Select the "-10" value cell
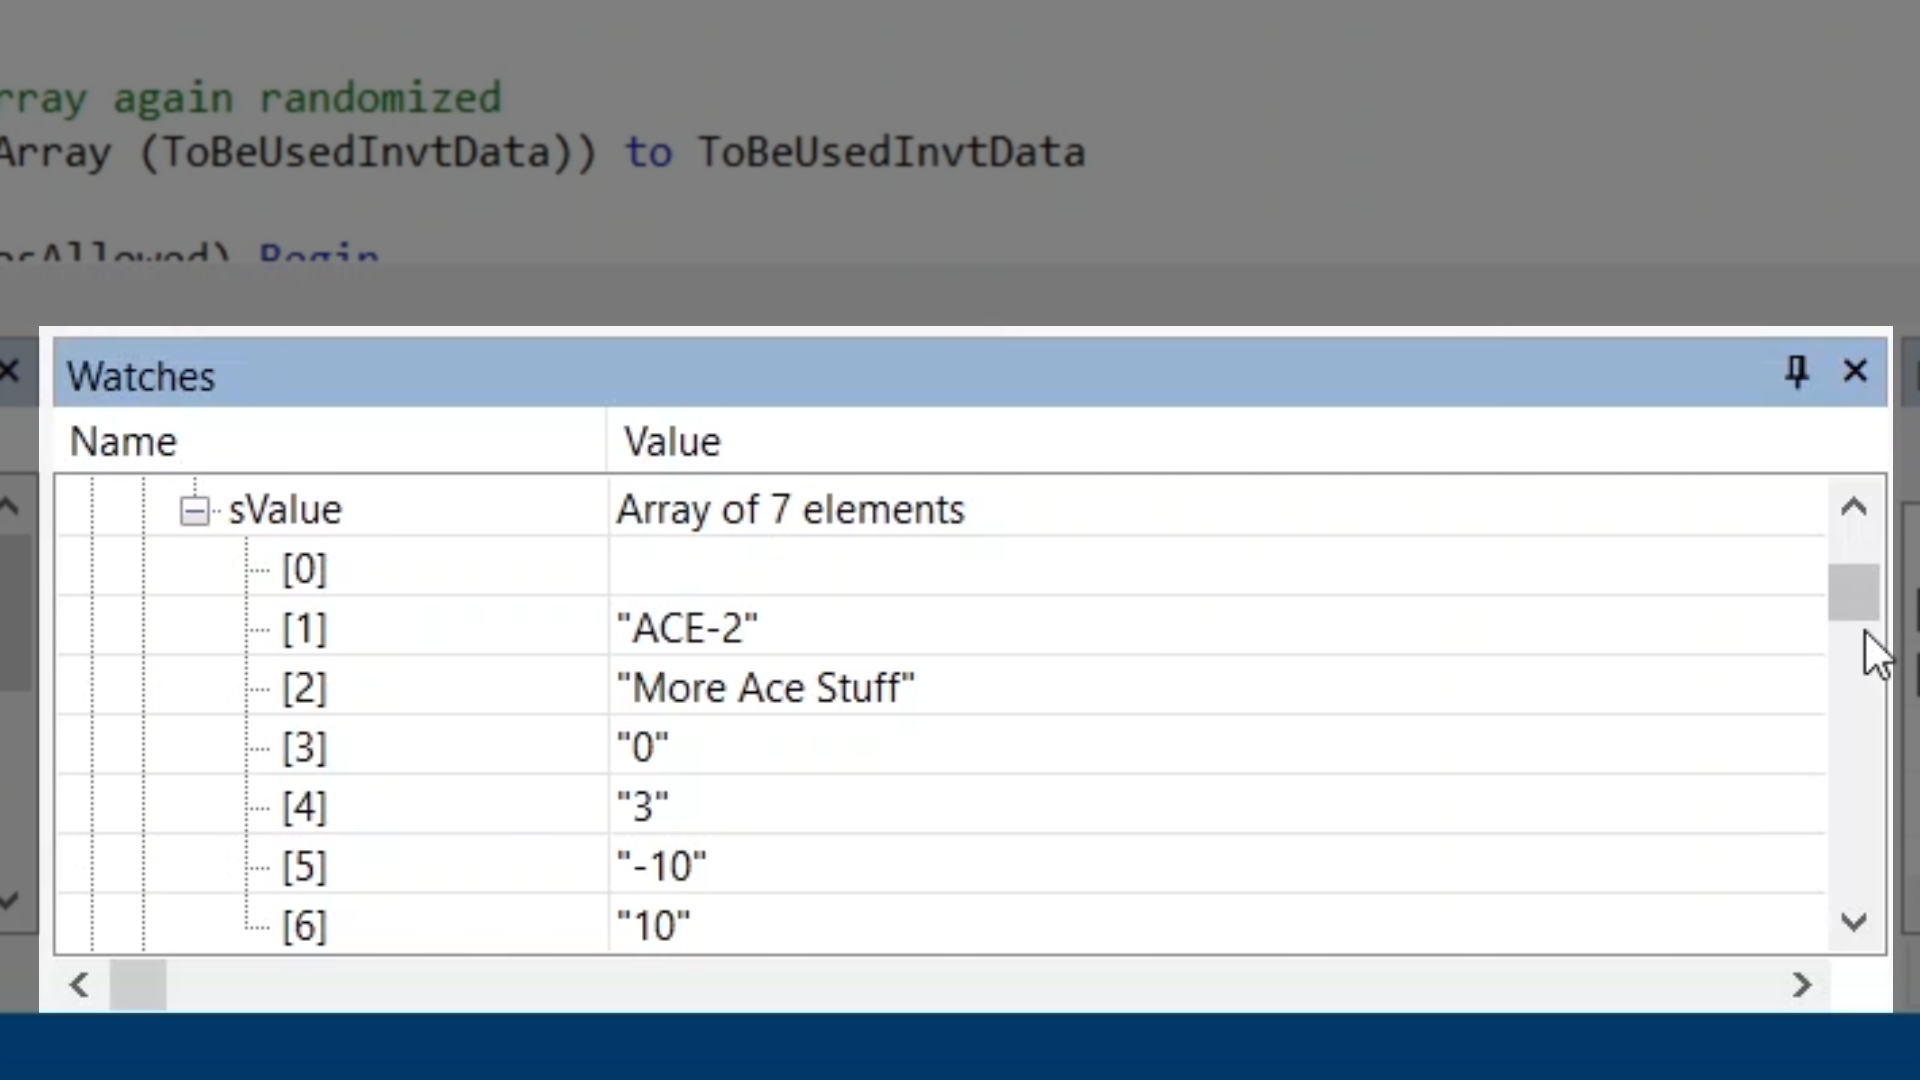This screenshot has width=1920, height=1080. pos(662,866)
